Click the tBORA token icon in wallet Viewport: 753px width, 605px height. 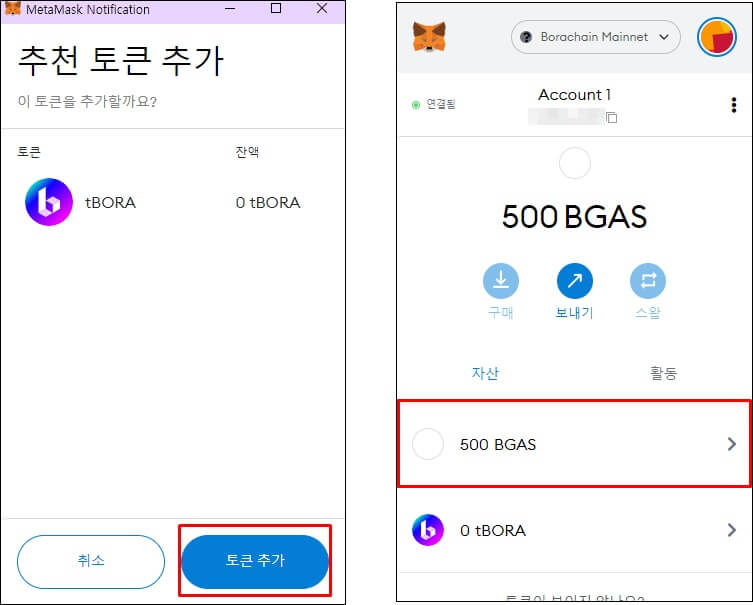[x=427, y=530]
